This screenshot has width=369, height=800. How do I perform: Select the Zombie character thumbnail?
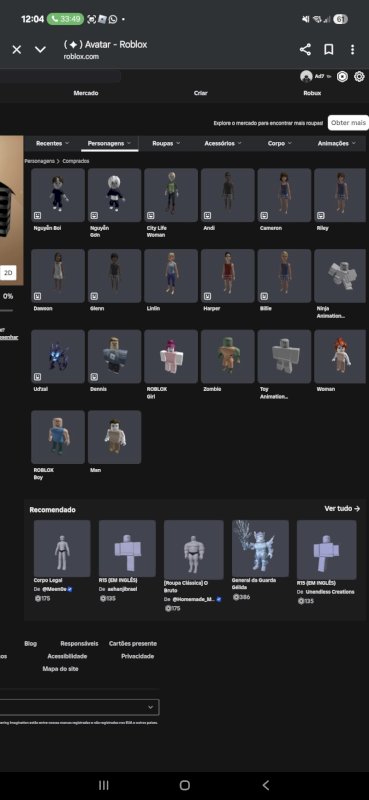228,356
